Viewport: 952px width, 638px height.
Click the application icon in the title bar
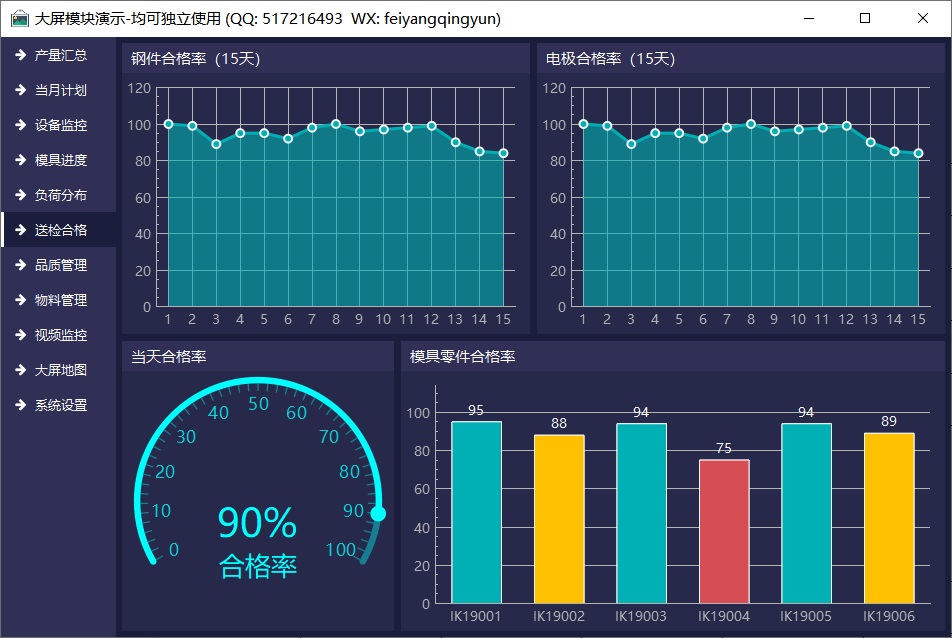pyautogui.click(x=19, y=18)
